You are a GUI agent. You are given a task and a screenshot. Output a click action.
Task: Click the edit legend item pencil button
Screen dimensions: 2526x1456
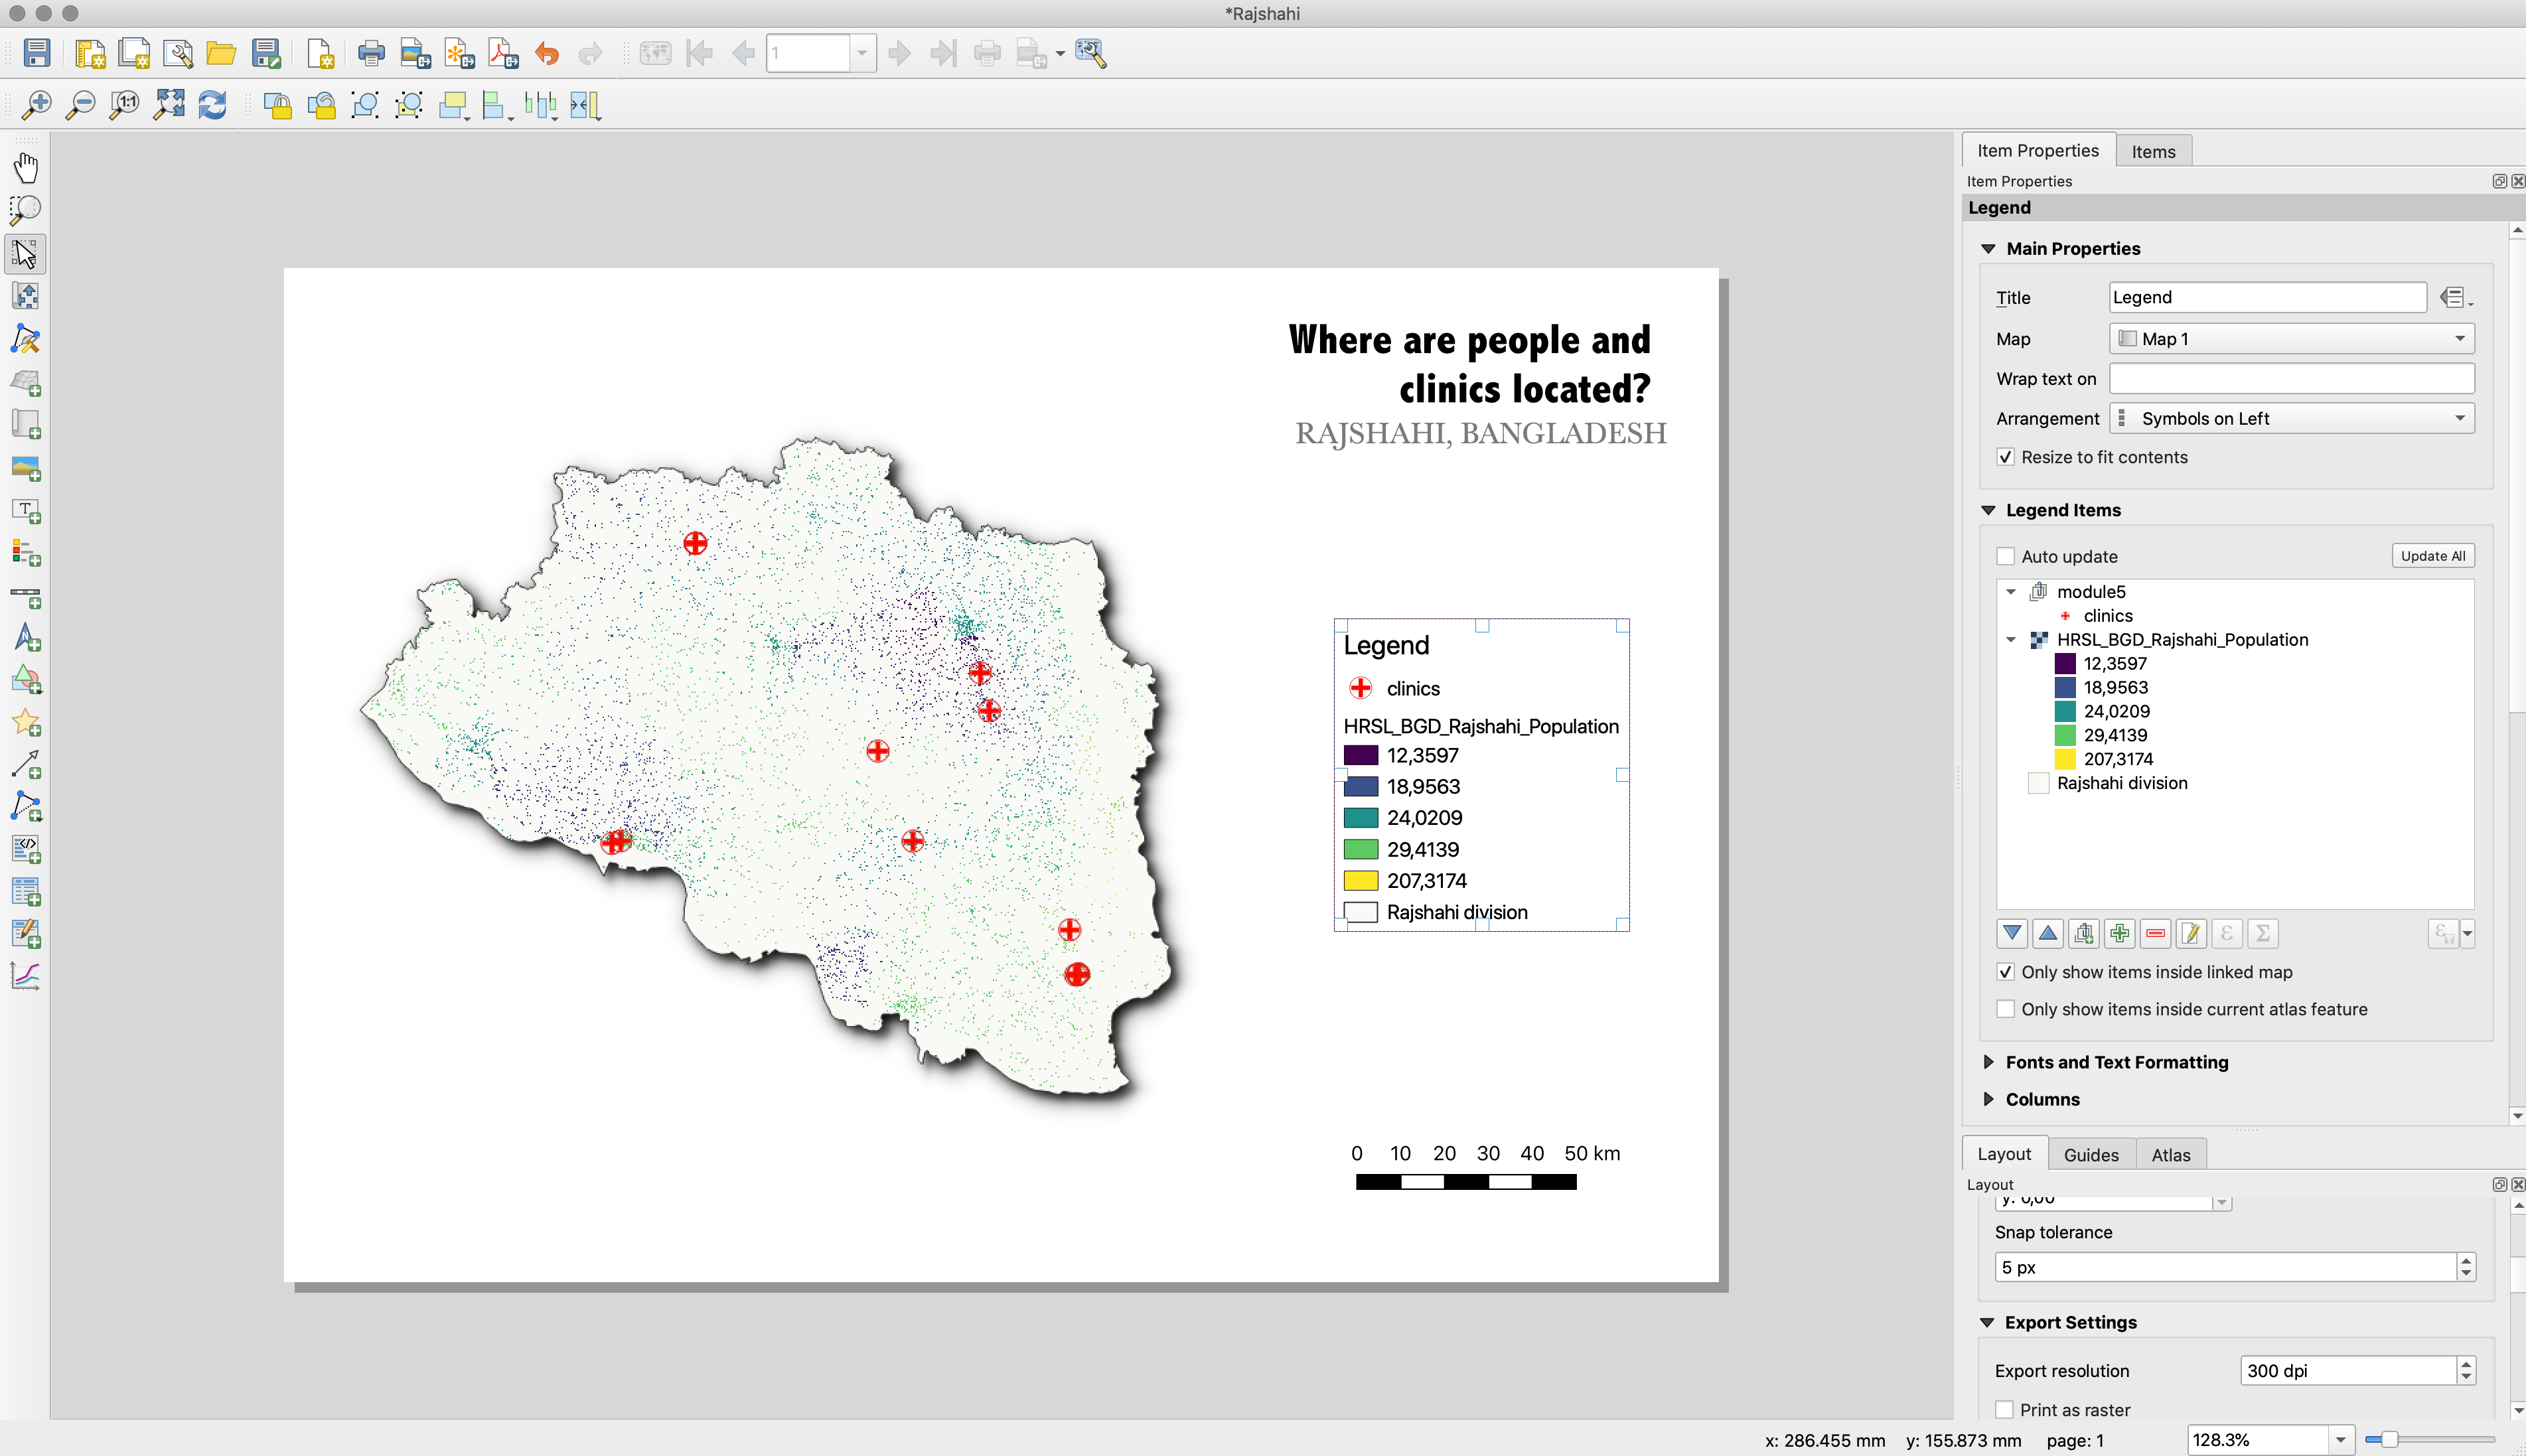(2191, 933)
